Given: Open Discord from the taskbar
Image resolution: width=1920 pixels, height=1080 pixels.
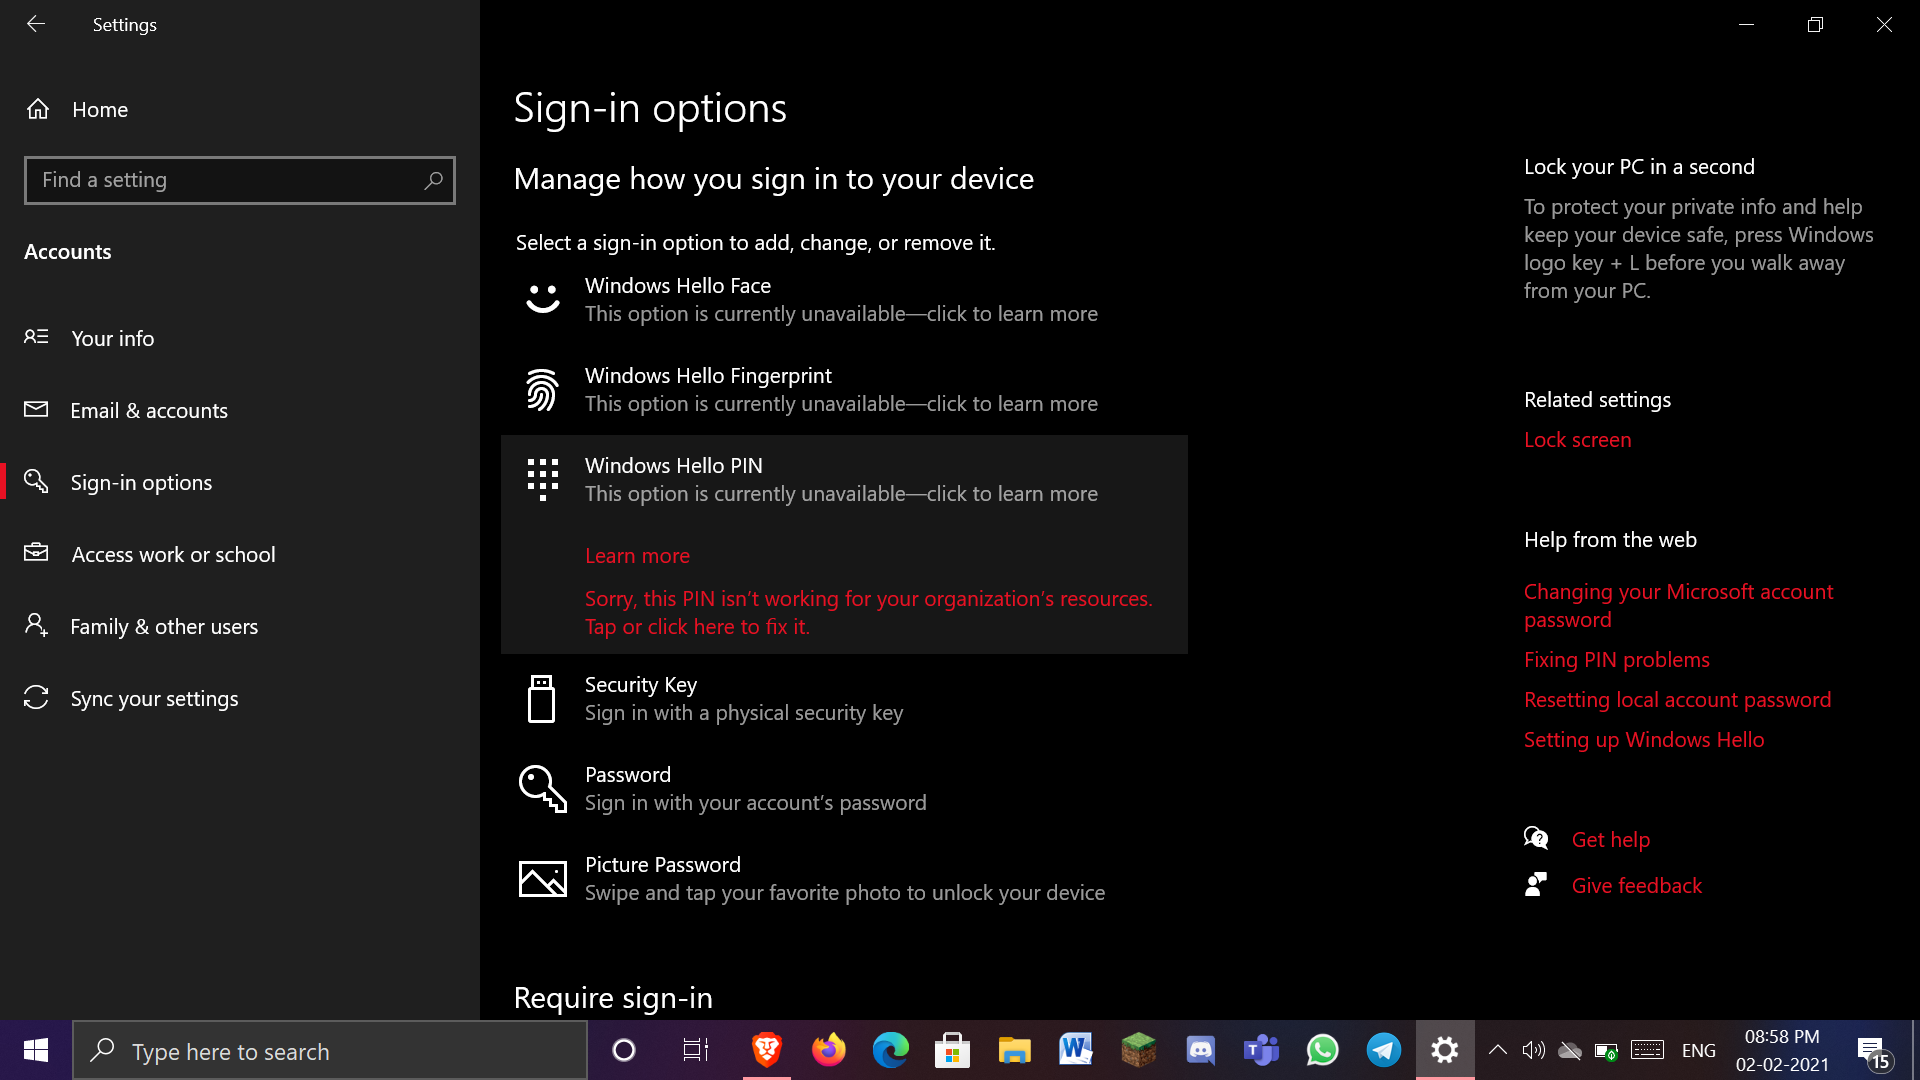Looking at the screenshot, I should coord(1200,1050).
